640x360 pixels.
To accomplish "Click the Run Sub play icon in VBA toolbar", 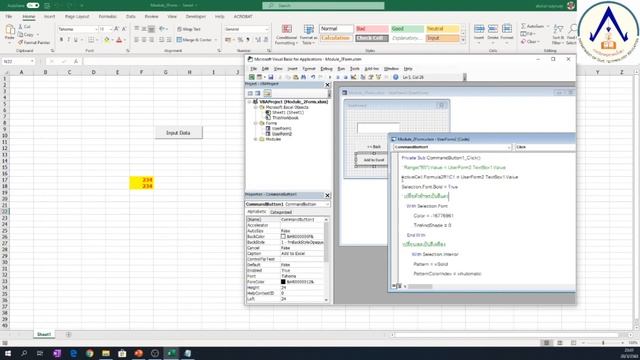I will [x=330, y=77].
